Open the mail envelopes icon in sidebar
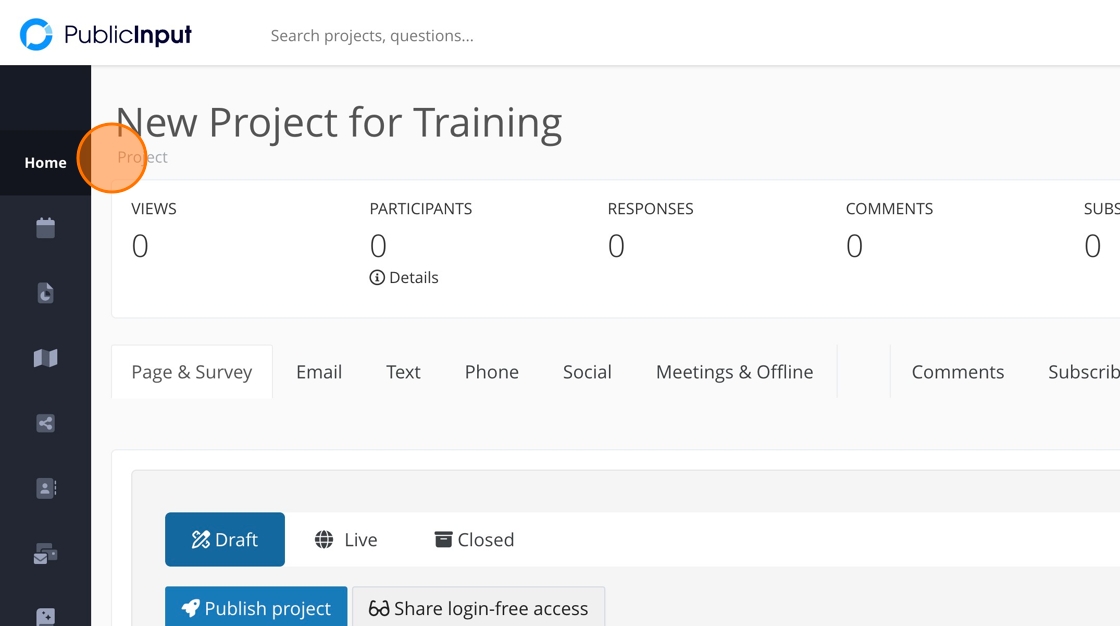Image resolution: width=1120 pixels, height=626 pixels. tap(45, 553)
